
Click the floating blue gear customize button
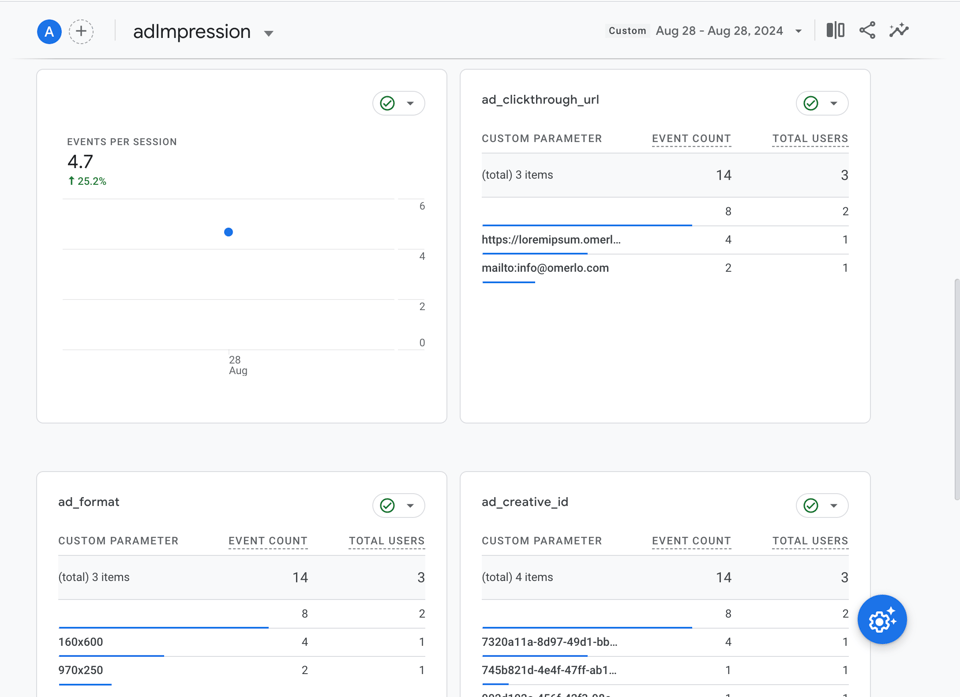882,620
